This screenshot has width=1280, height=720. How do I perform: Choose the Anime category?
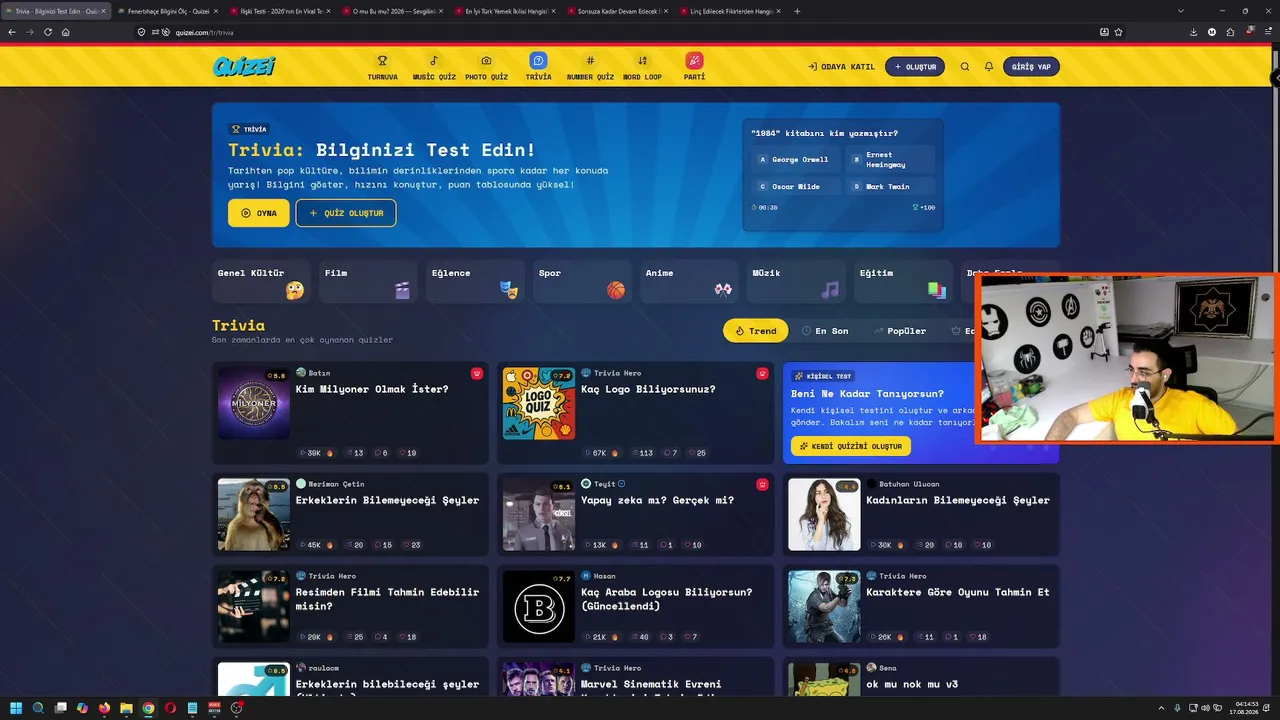click(x=690, y=282)
